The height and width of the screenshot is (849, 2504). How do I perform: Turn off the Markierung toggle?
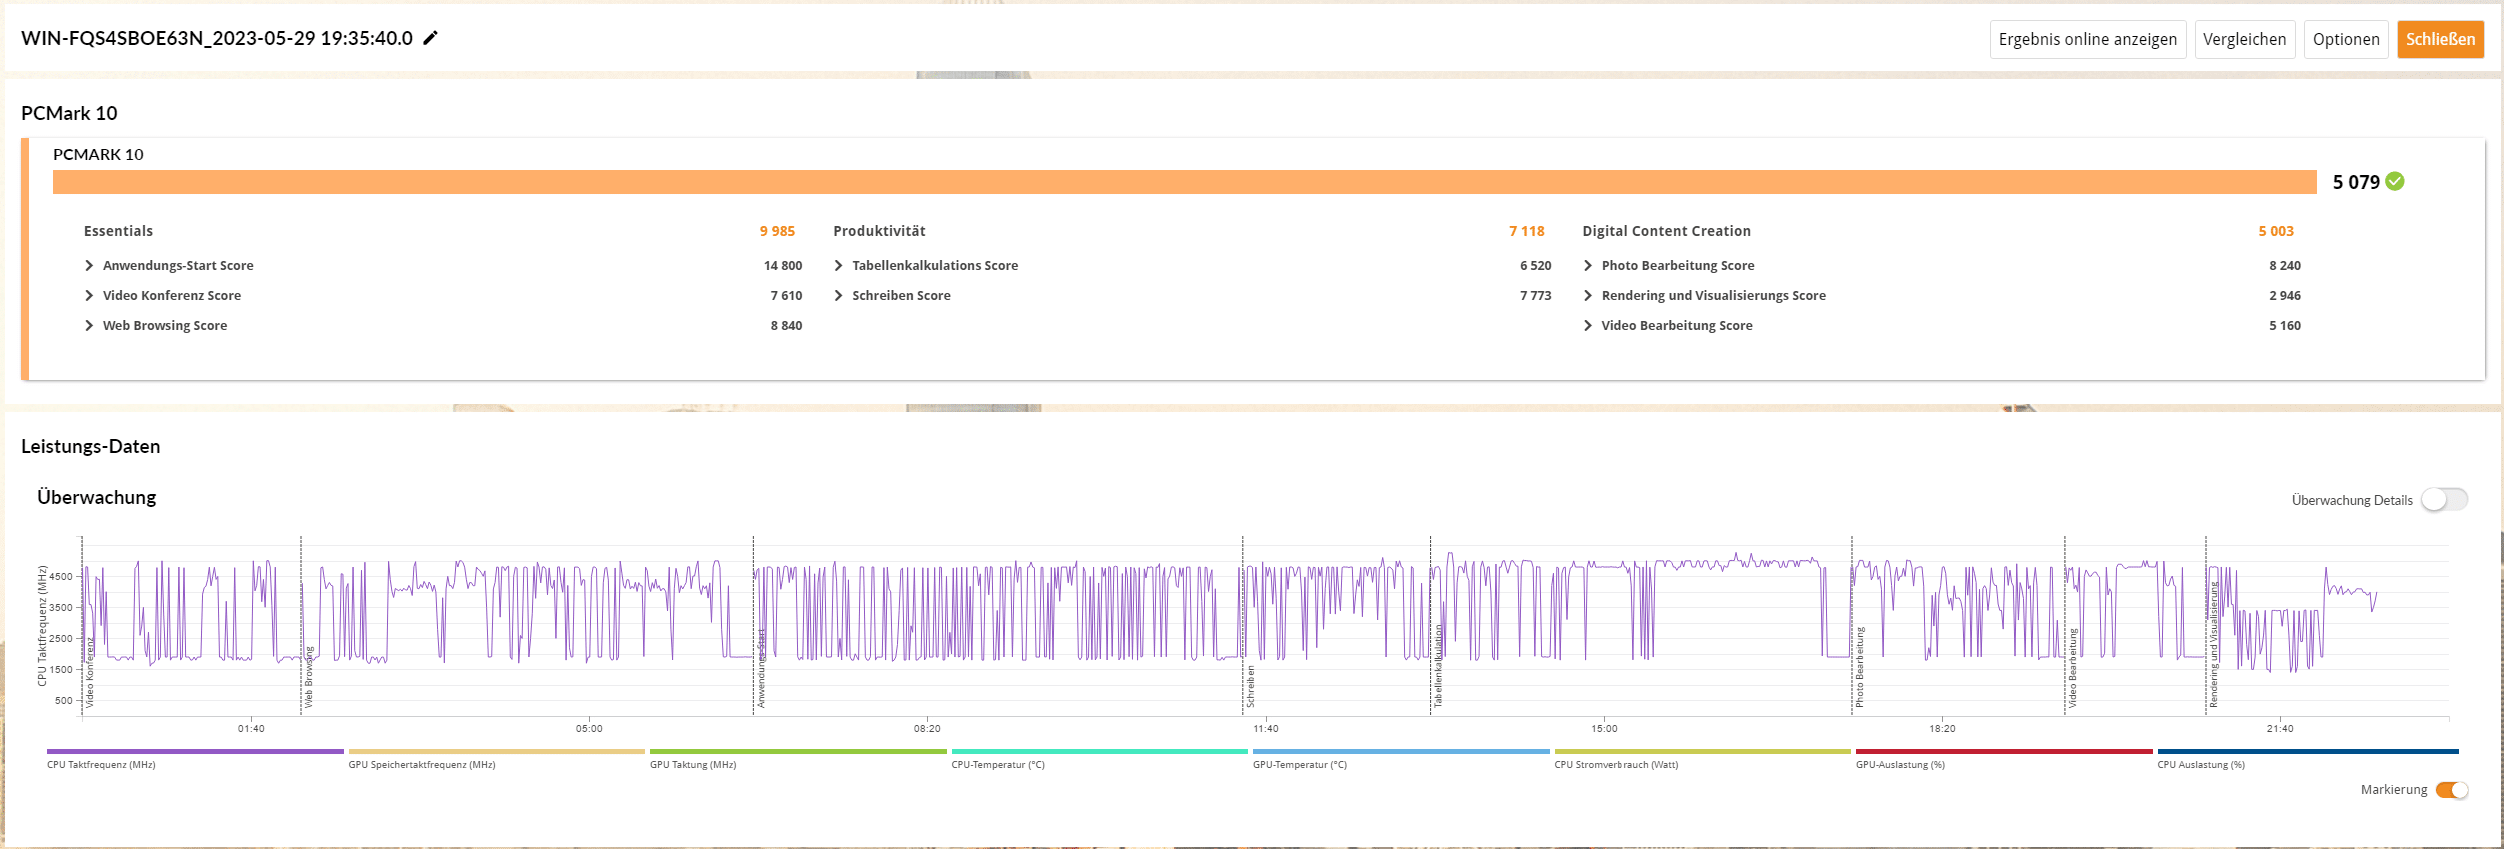tap(2451, 790)
